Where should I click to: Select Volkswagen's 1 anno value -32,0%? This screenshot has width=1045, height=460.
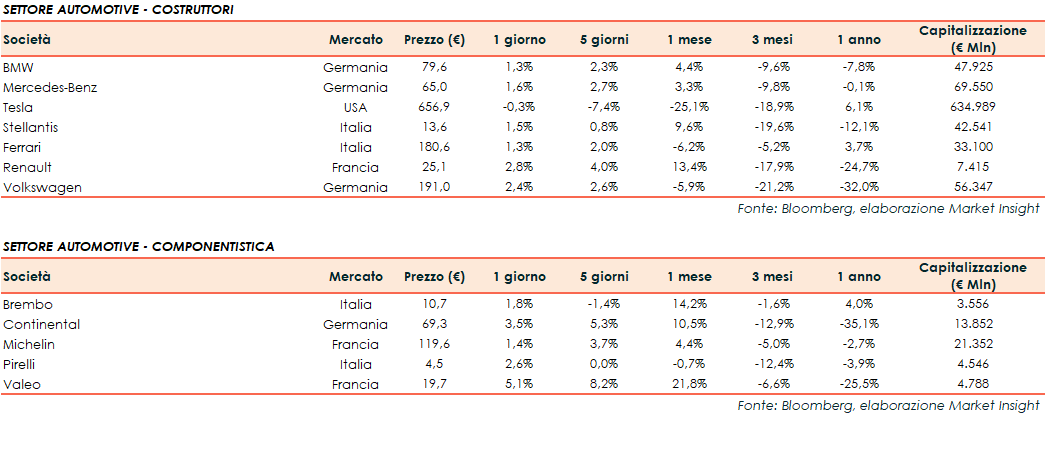pyautogui.click(x=859, y=187)
